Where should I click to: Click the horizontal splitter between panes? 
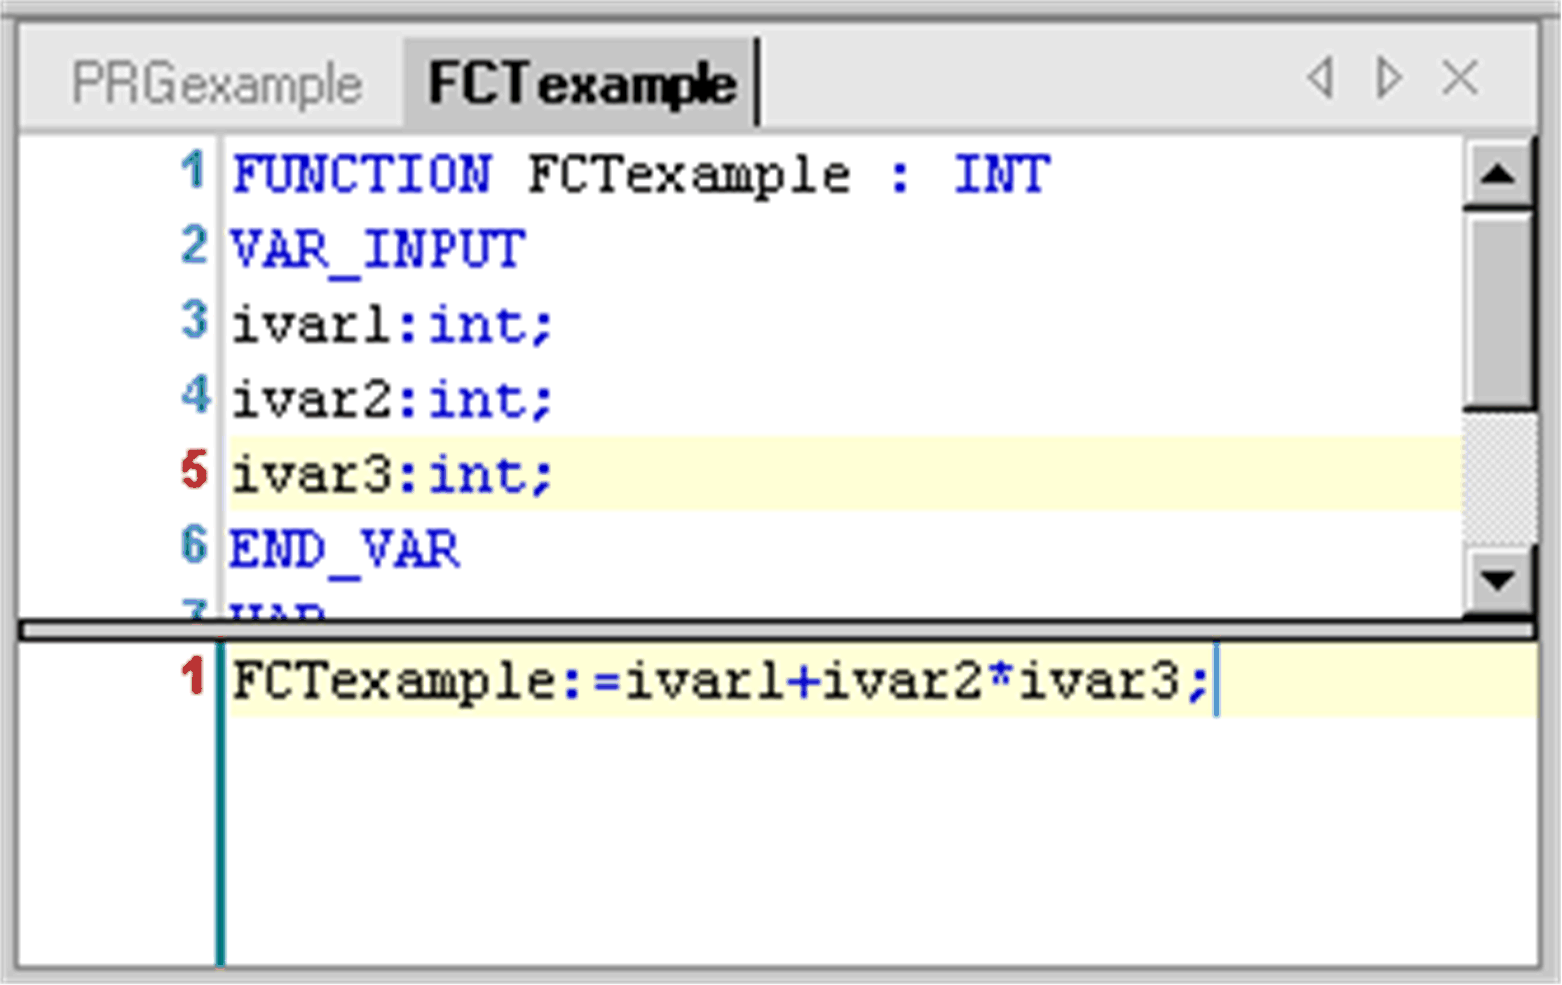(x=776, y=630)
